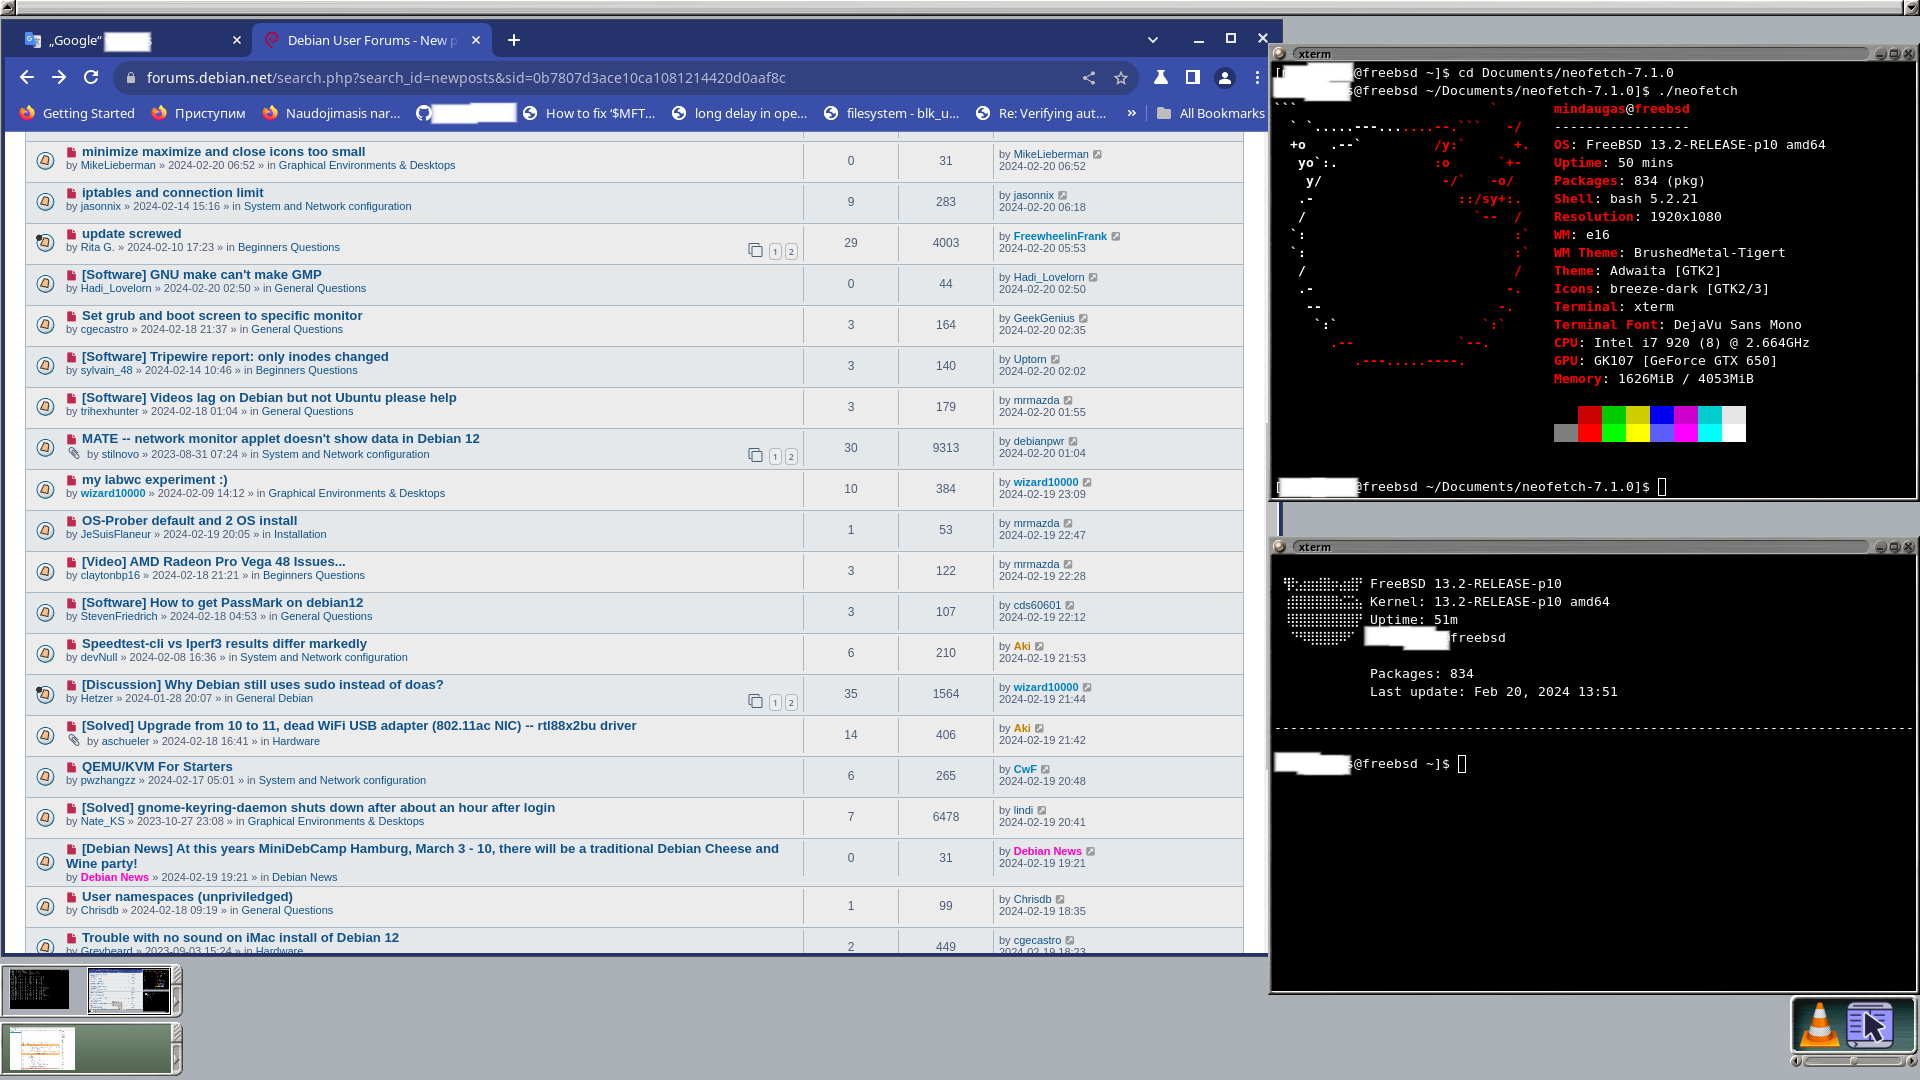
Task: Go to page 2 of 'update screwed'
Action: pos(791,252)
